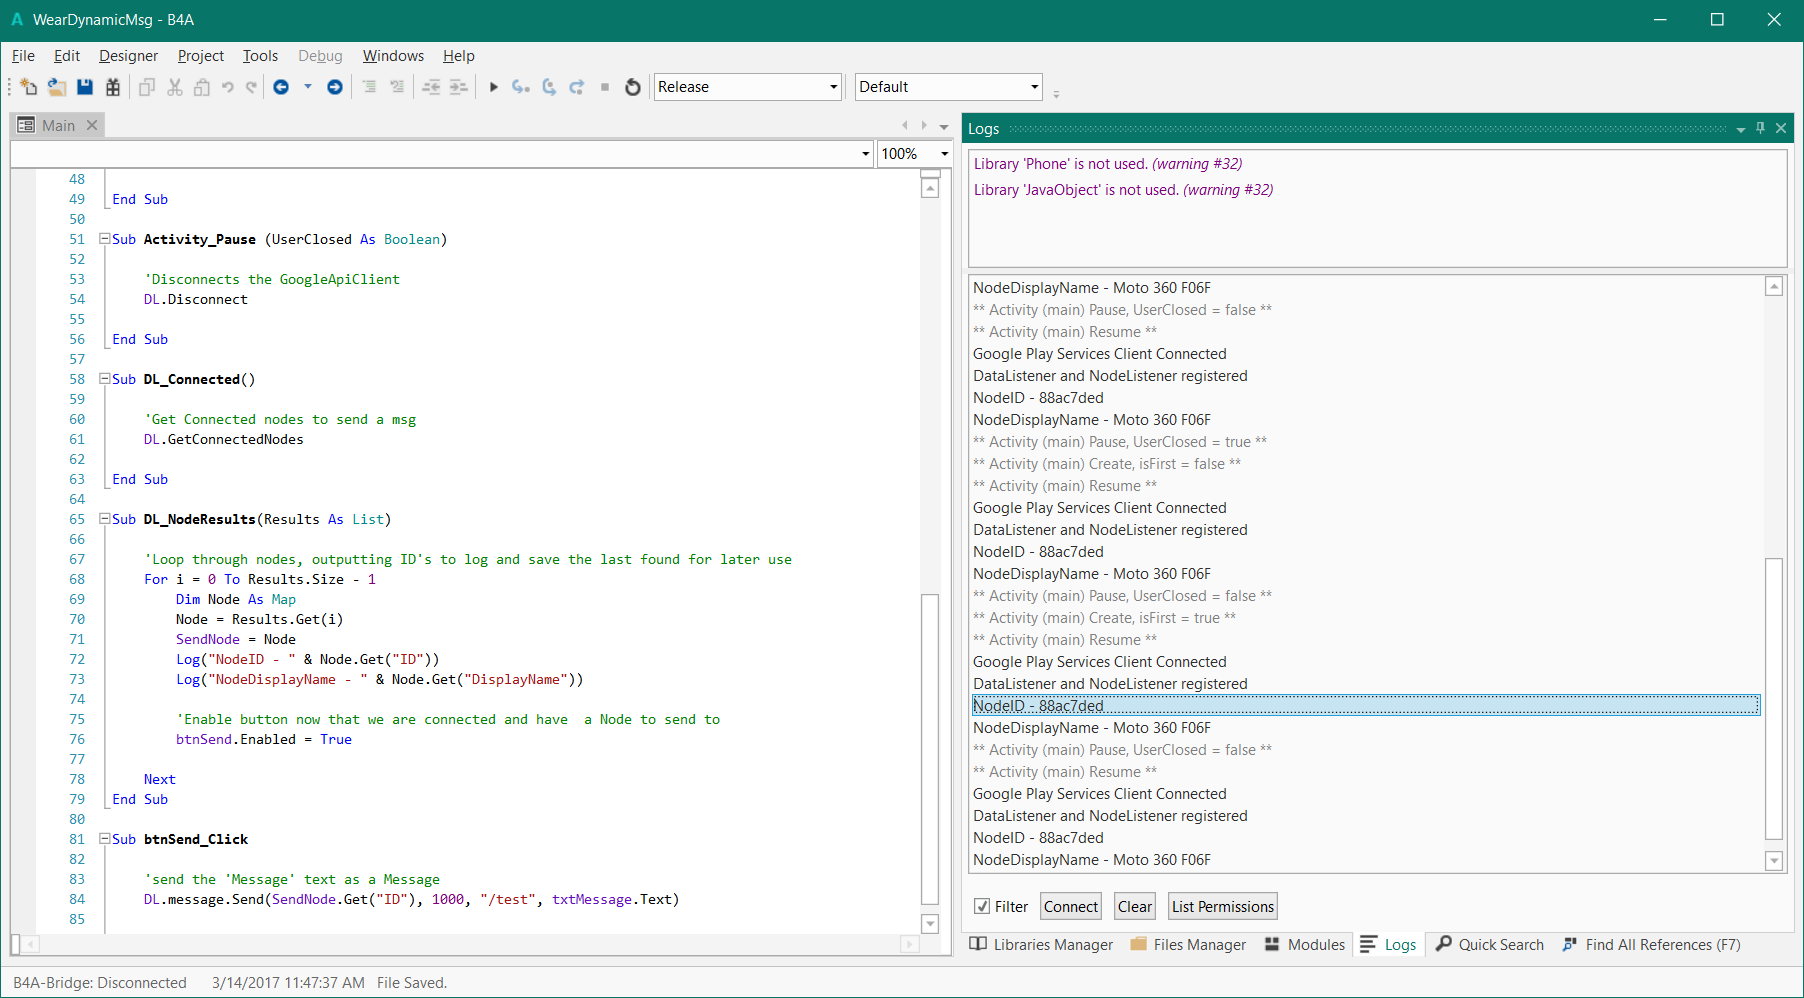Viewport: 1804px width, 998px height.
Task: Switch to Libraries Manager tab
Action: 1041,945
